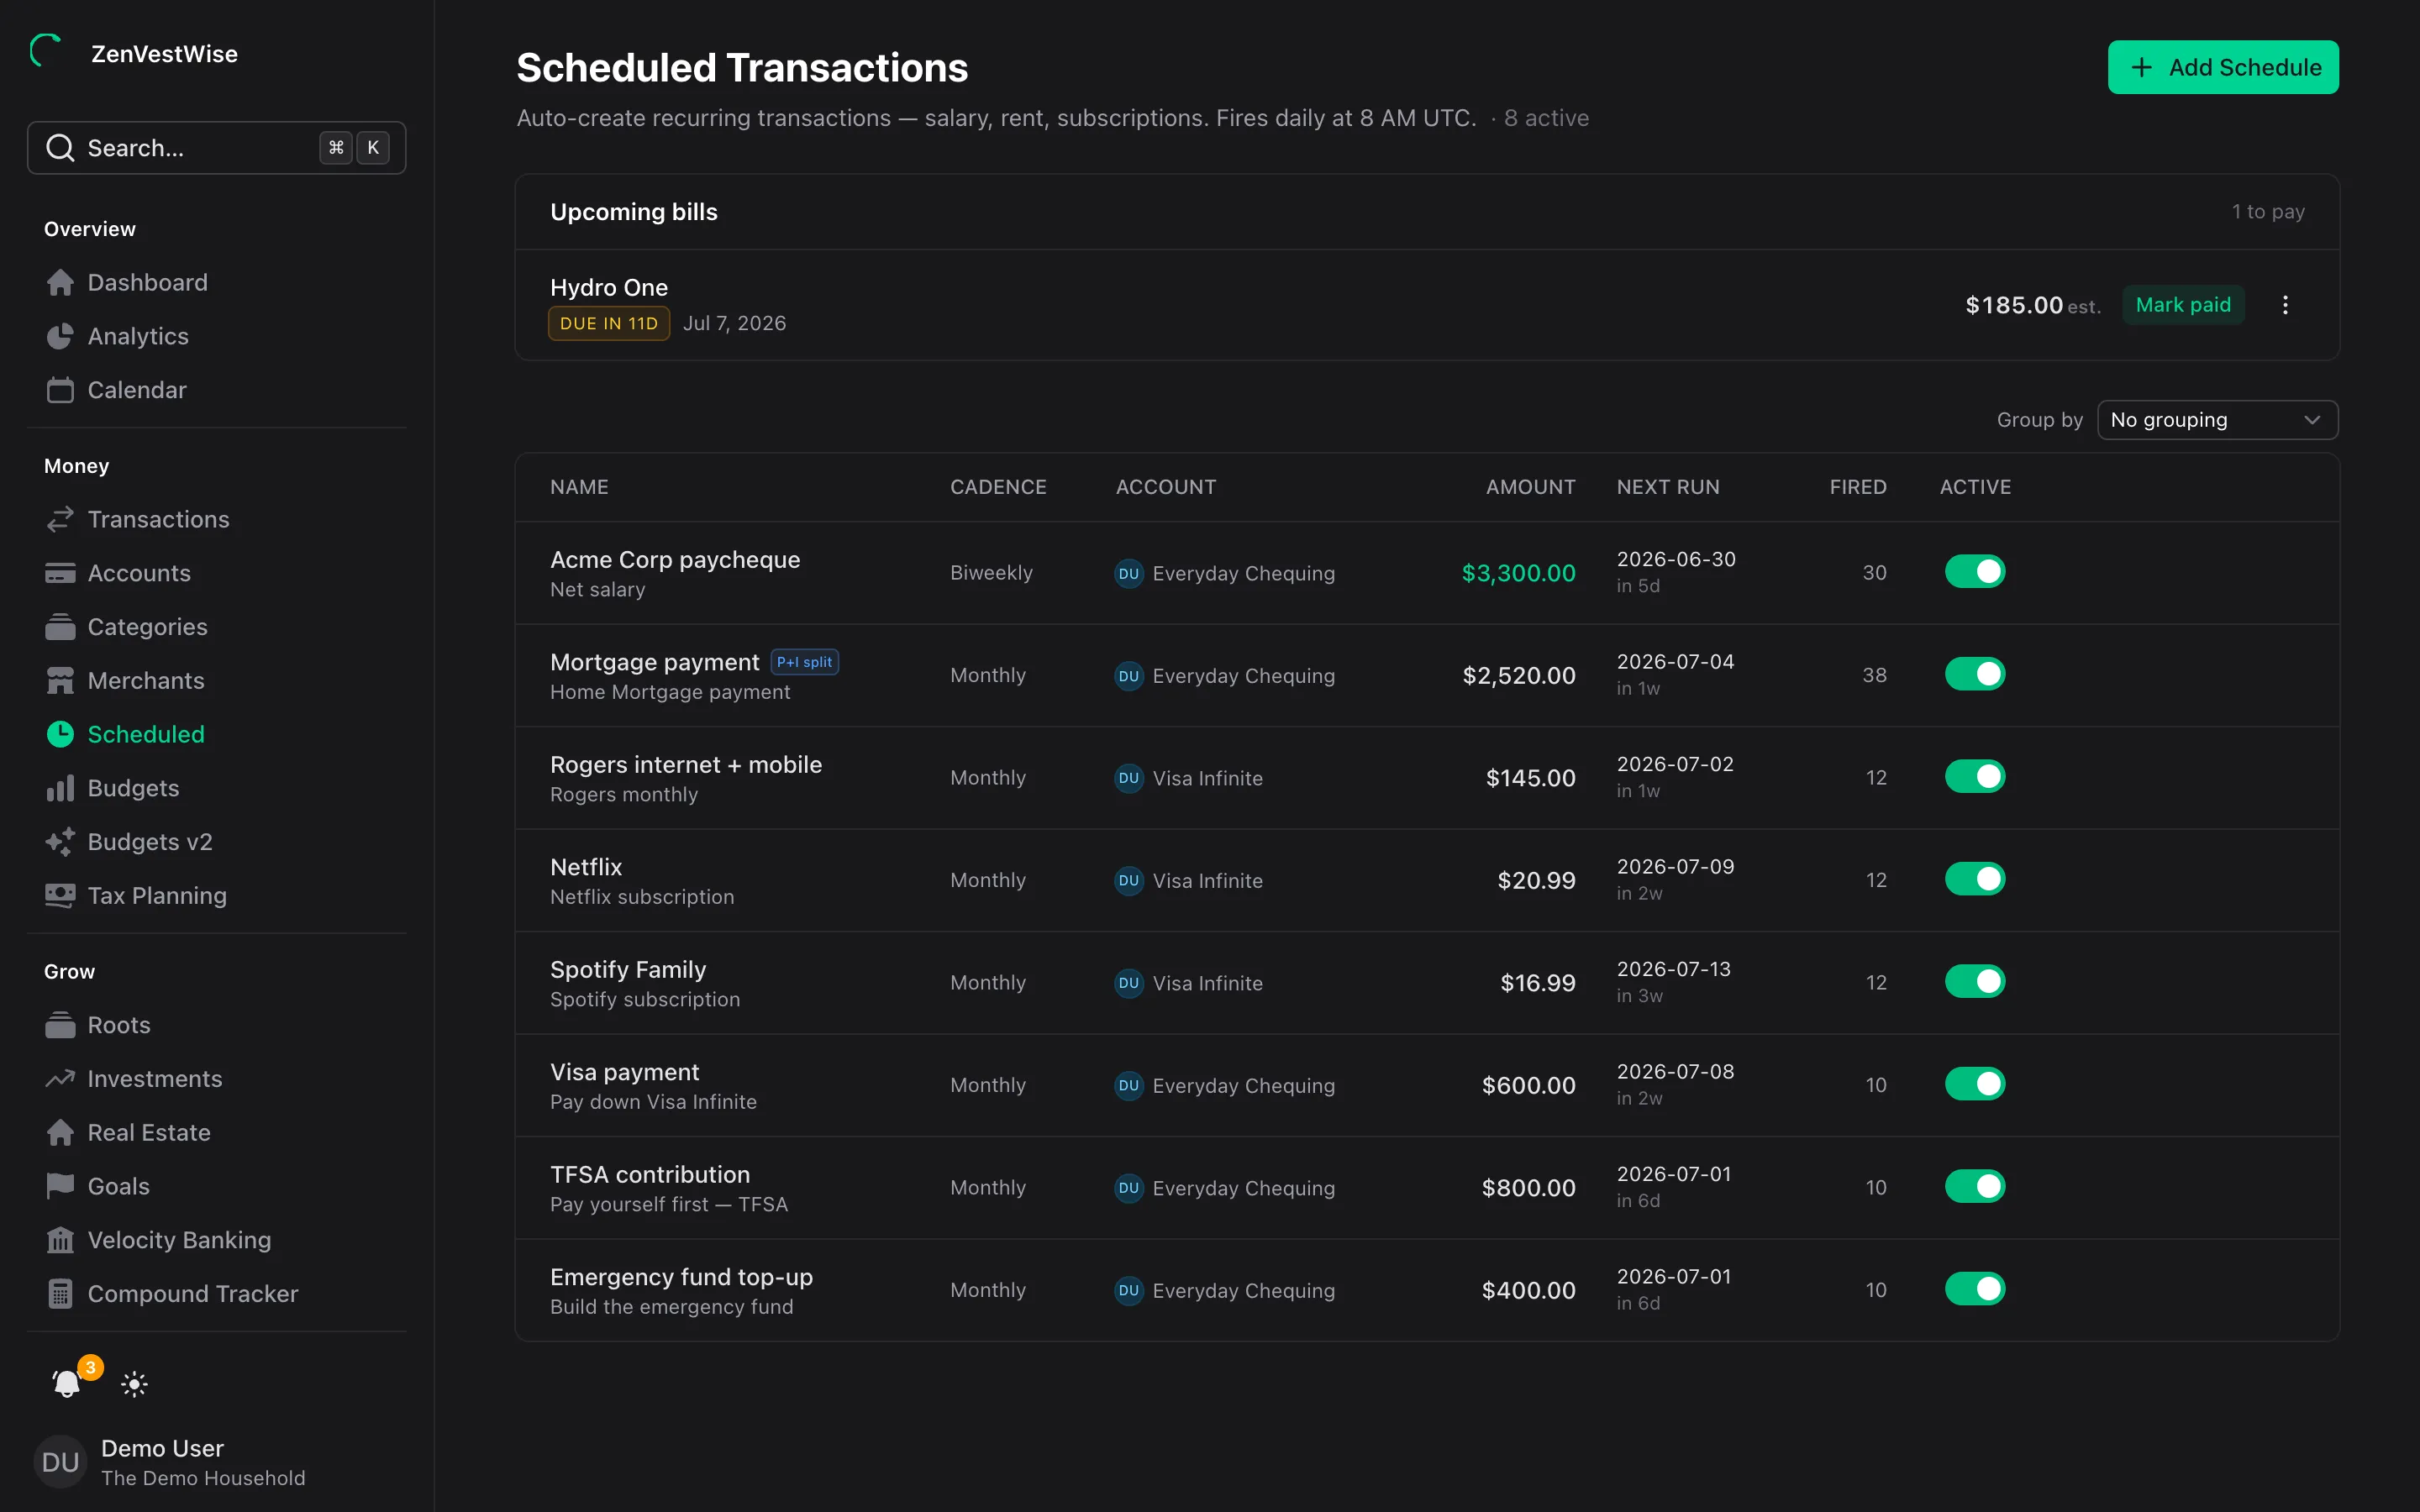Click the P+I split badge
Viewport: 2420px width, 1512px height.
click(804, 662)
